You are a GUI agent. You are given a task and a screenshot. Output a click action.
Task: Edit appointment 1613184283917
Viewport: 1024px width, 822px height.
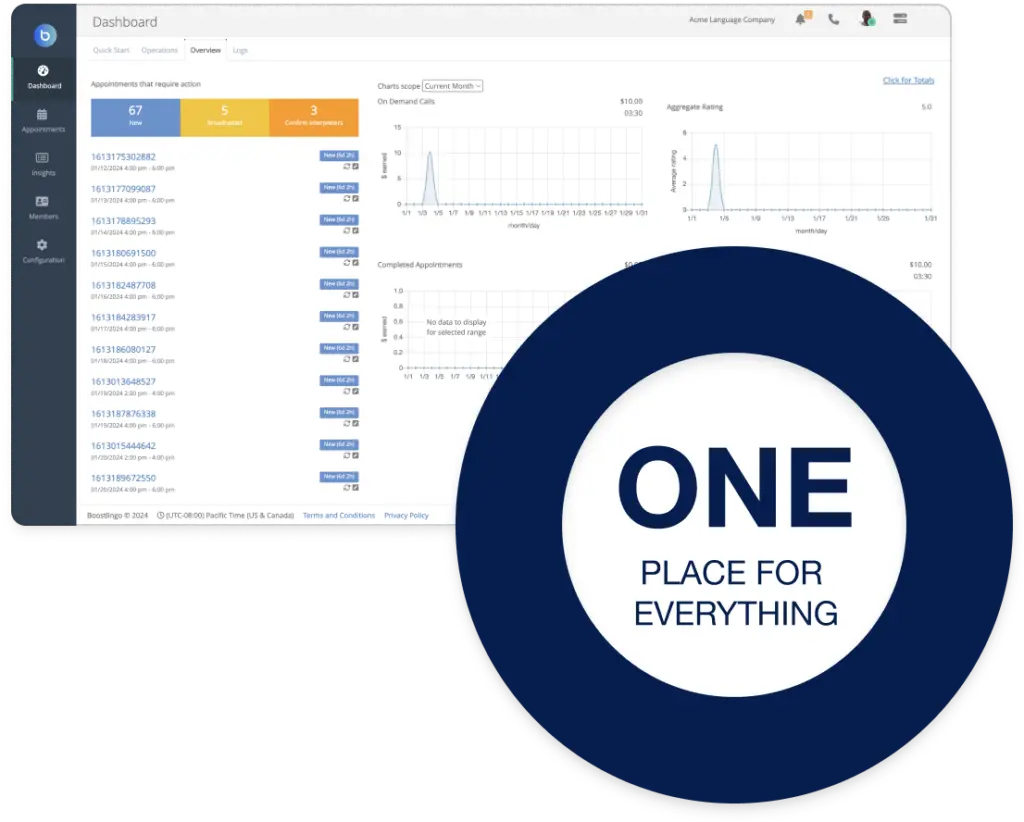click(355, 327)
